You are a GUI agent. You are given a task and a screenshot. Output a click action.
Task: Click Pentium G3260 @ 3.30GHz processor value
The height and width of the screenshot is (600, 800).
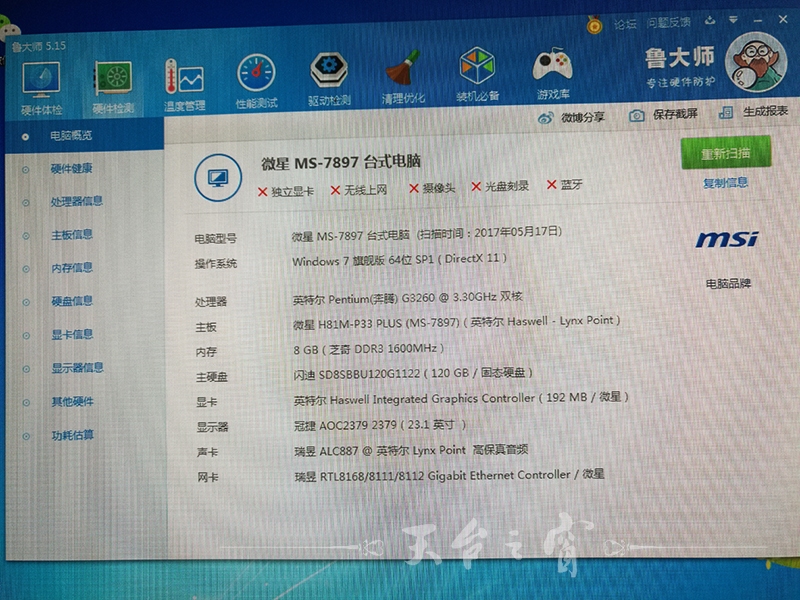[408, 297]
